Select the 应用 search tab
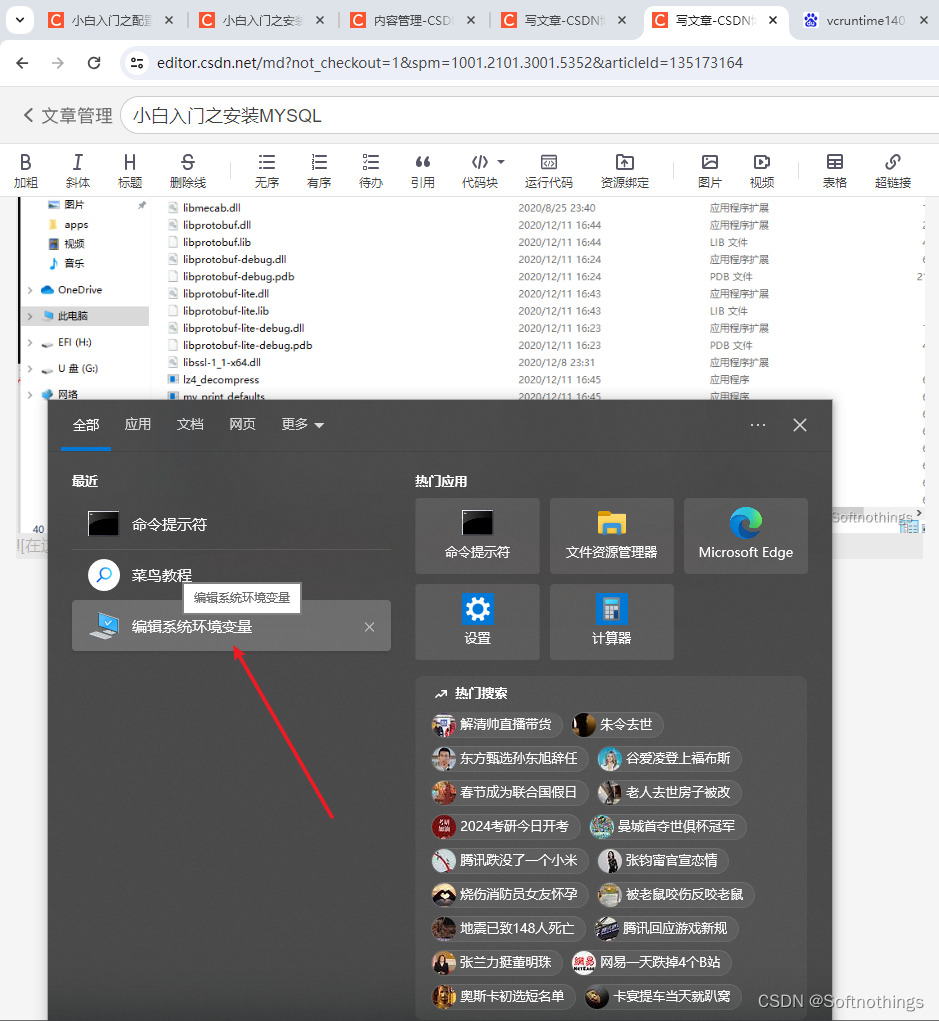This screenshot has width=939, height=1021. 138,425
